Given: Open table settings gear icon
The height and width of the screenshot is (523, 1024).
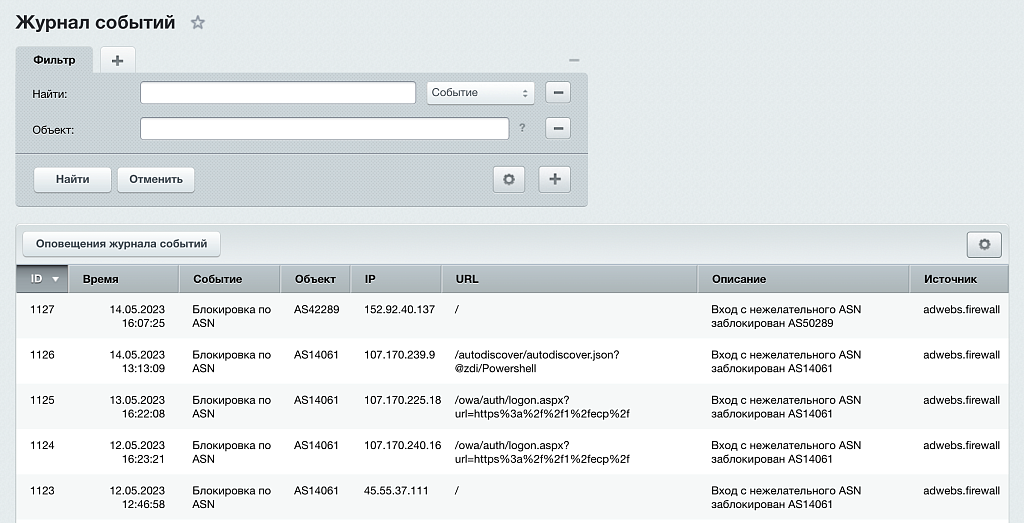Looking at the screenshot, I should (984, 244).
